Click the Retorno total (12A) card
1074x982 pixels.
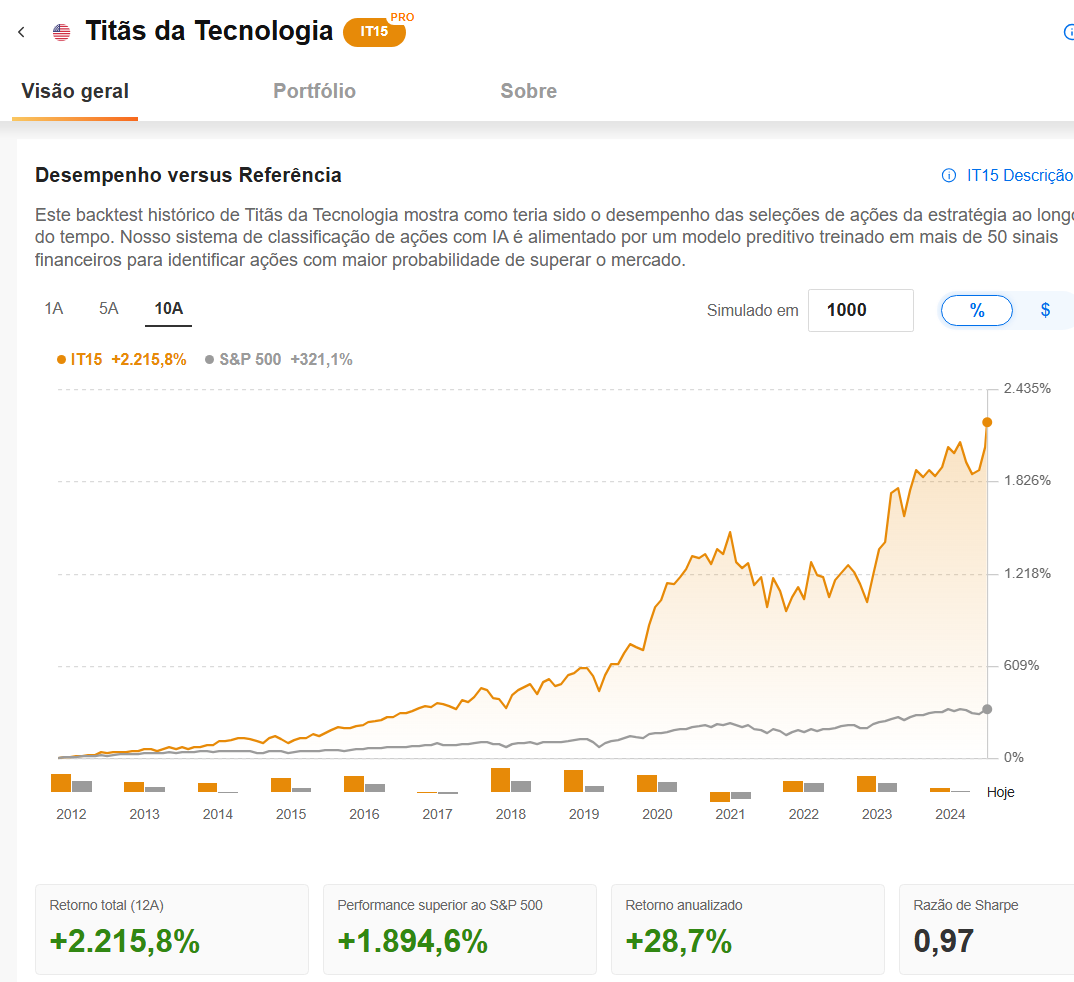click(172, 929)
